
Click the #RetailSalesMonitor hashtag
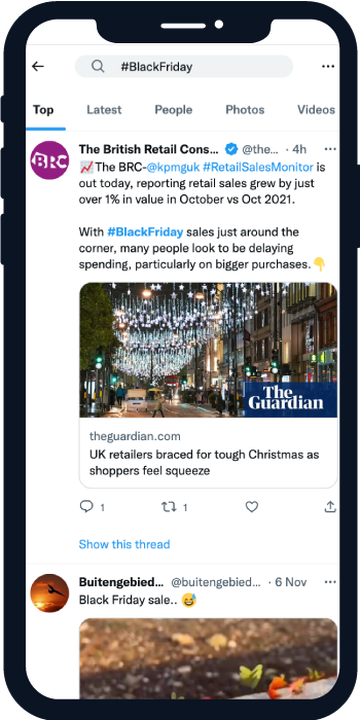(x=259, y=167)
